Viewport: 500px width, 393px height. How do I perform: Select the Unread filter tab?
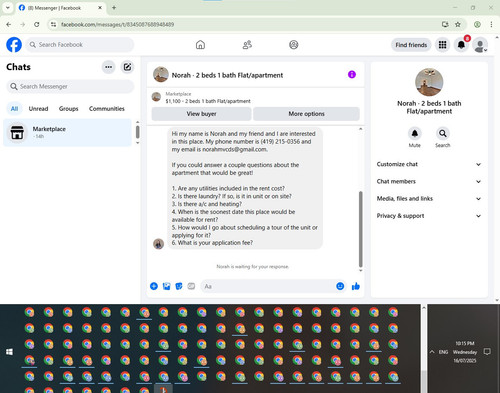pyautogui.click(x=38, y=109)
